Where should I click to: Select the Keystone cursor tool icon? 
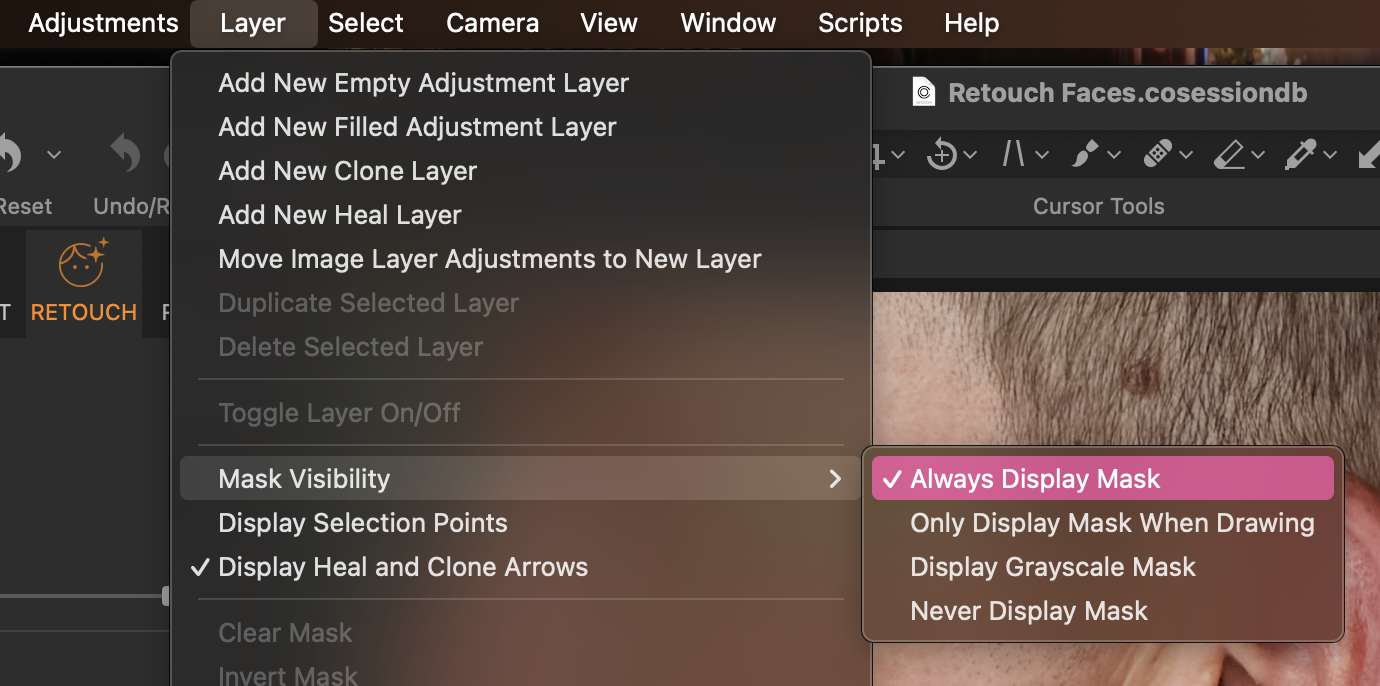tap(1013, 155)
